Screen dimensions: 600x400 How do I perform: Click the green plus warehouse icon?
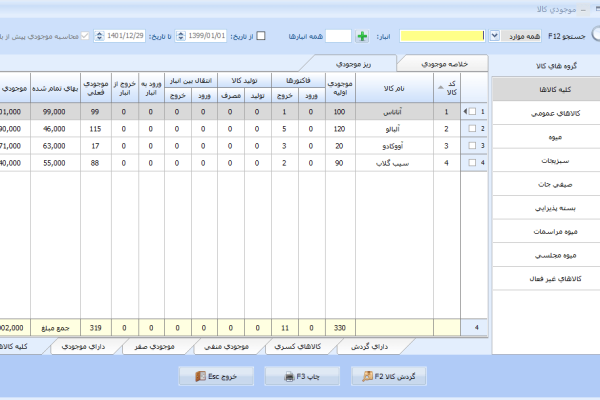click(362, 36)
